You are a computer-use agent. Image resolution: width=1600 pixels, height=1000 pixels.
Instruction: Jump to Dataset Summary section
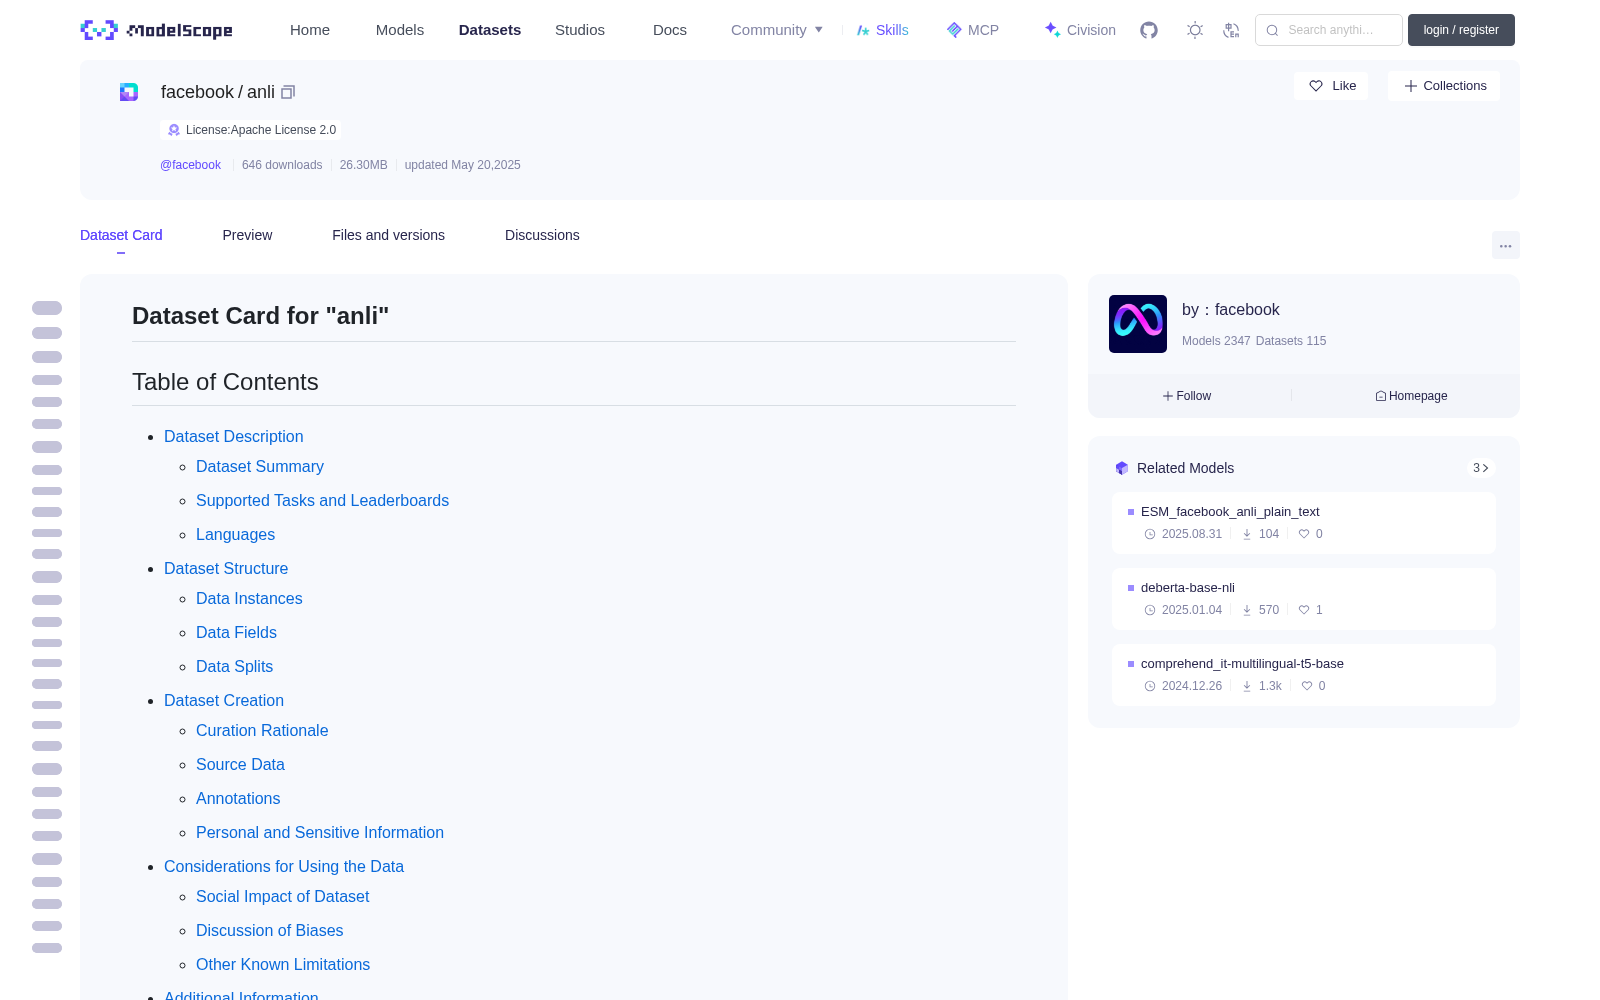tap(260, 467)
